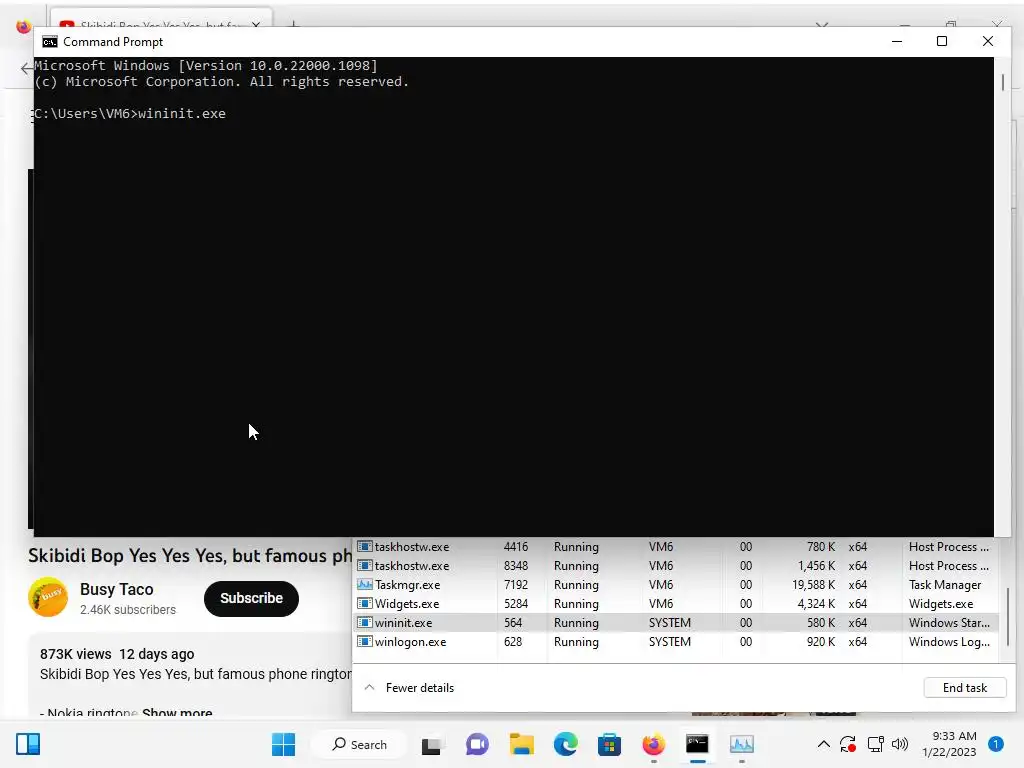Open Widgets panel icon on taskbar
The width and height of the screenshot is (1024, 768).
28,744
